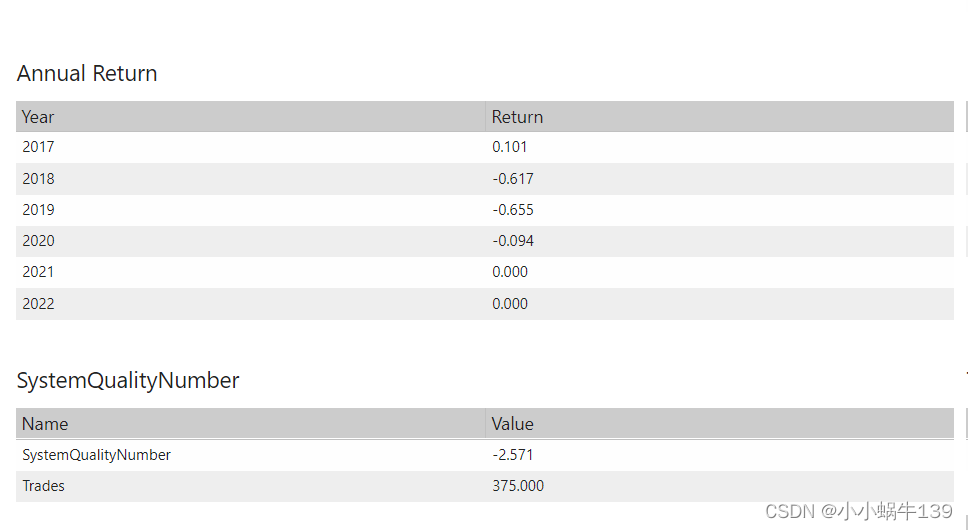Screen dimensions: 968x530
Task: Click the 2017 year cell
Action: pyautogui.click(x=38, y=147)
